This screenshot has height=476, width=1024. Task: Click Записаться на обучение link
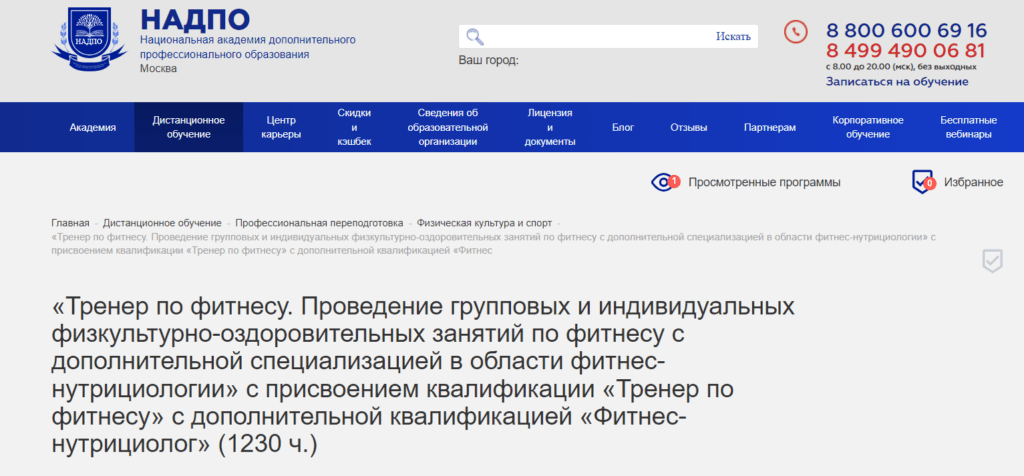(x=897, y=82)
